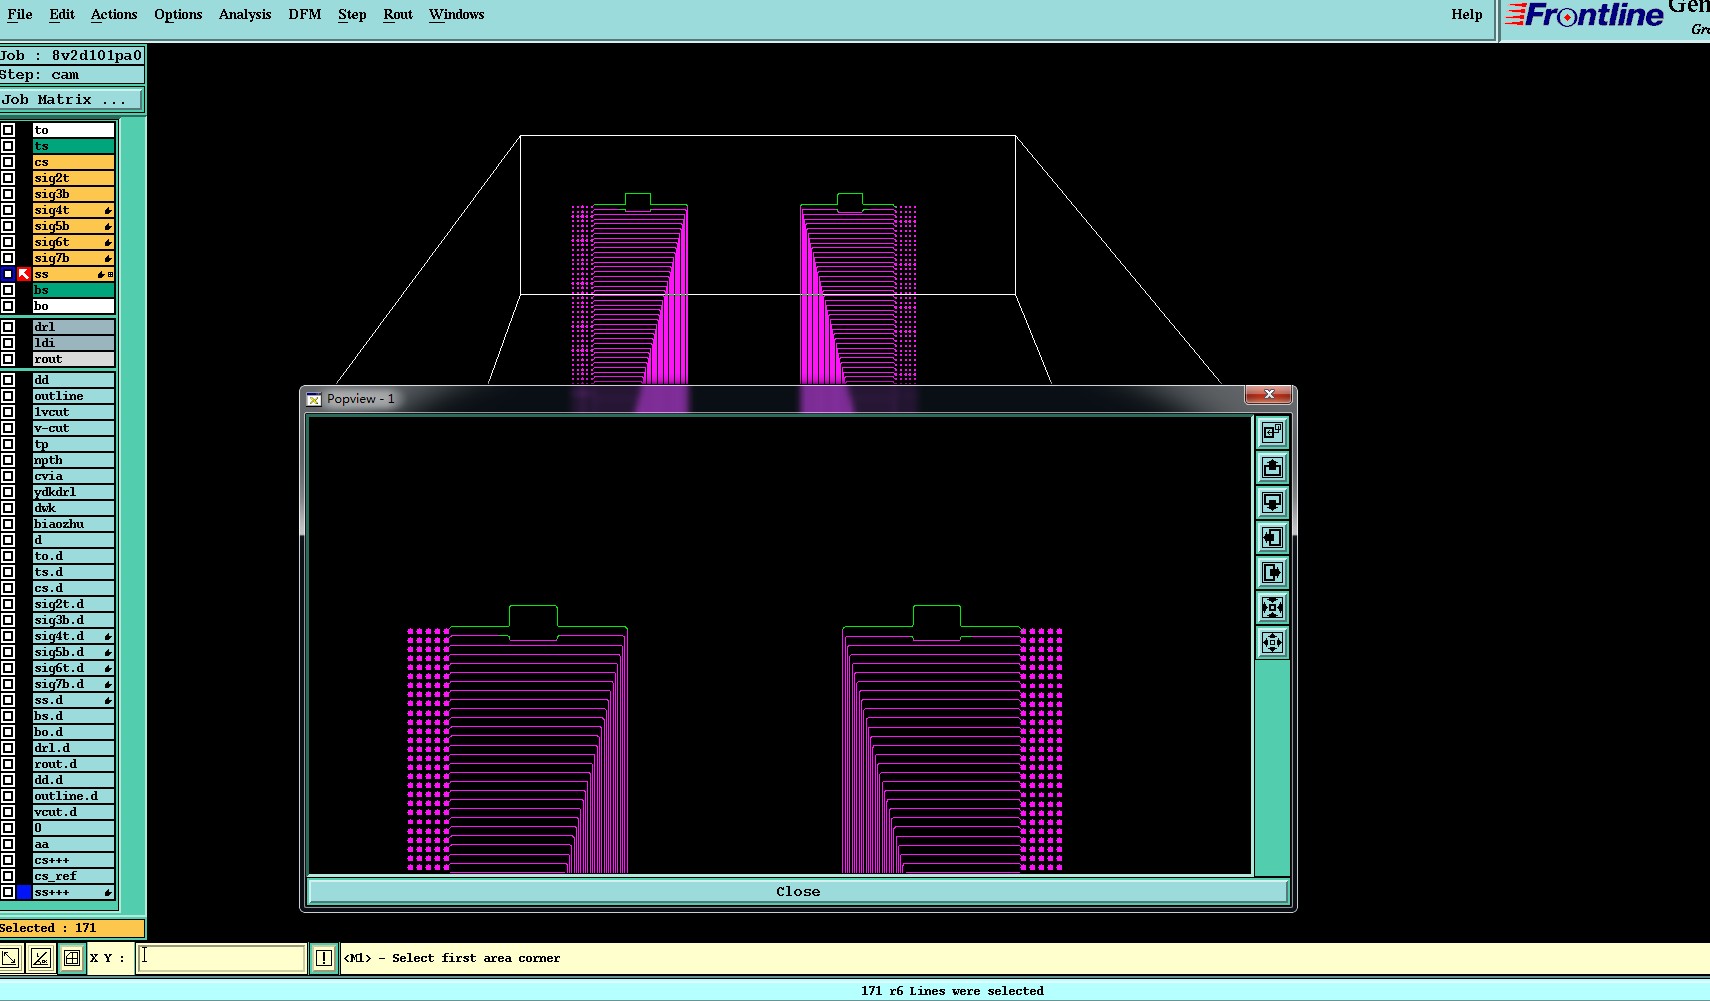The image size is (1710, 1001).
Task: Select the ldi layer name
Action: pos(74,343)
